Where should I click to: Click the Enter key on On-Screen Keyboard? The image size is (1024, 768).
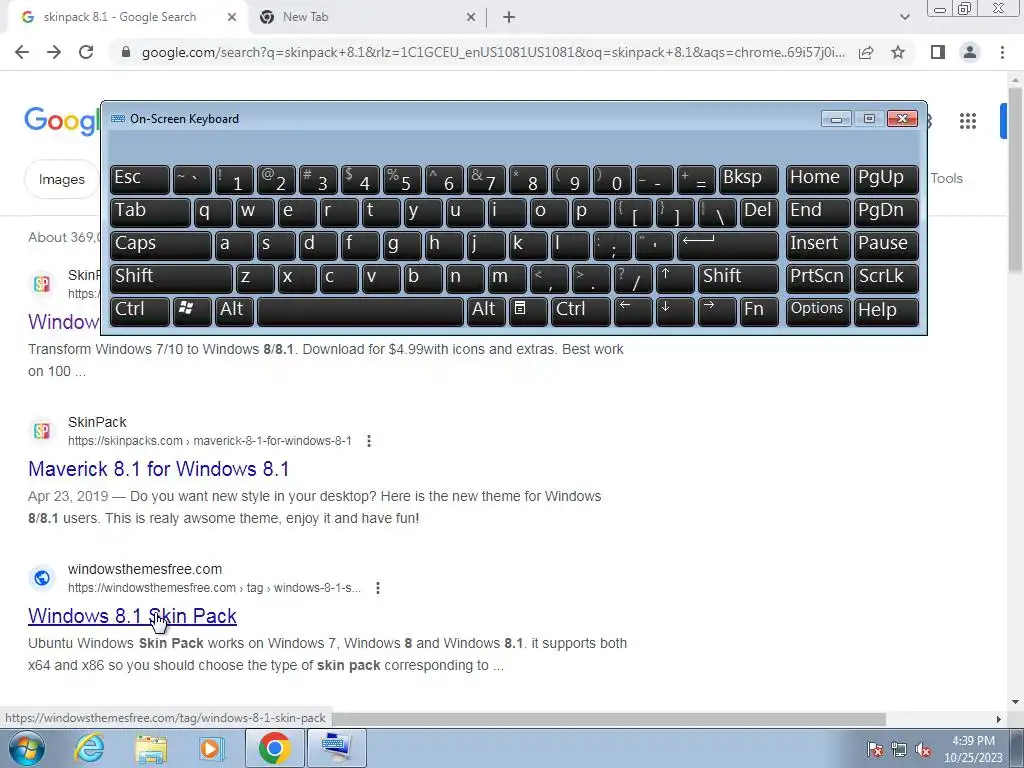tap(728, 246)
